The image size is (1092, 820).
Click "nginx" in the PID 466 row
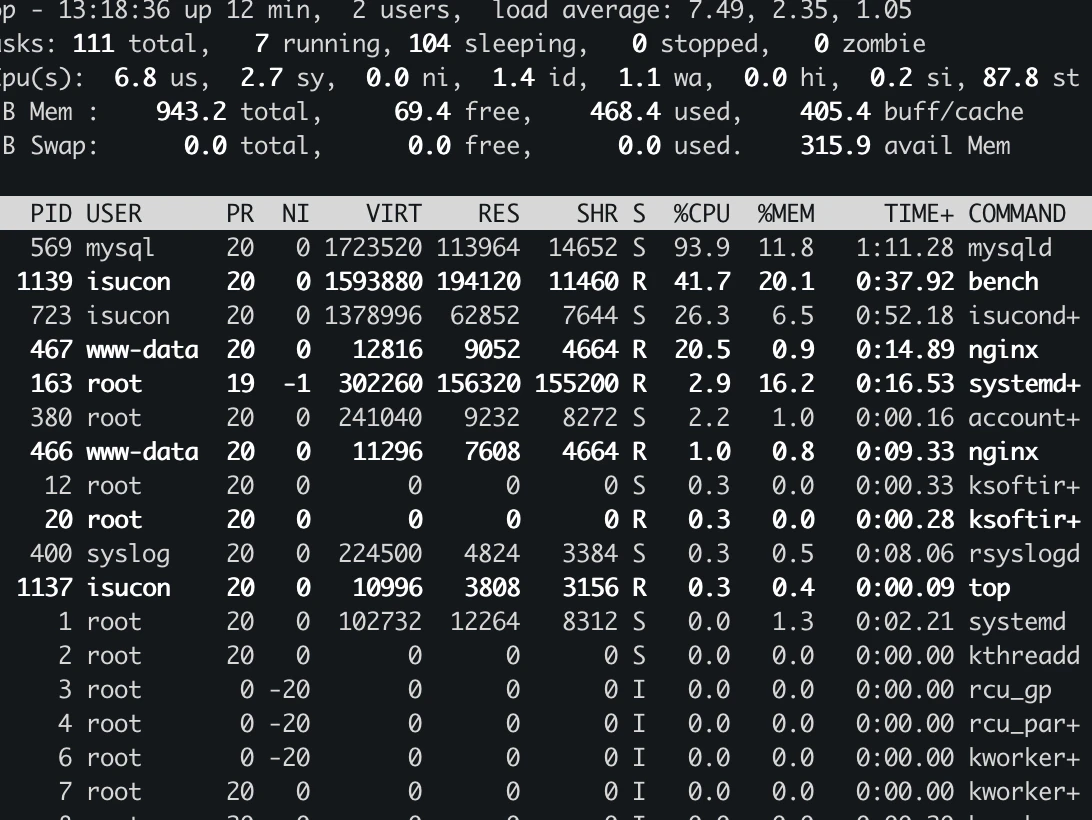point(1003,451)
